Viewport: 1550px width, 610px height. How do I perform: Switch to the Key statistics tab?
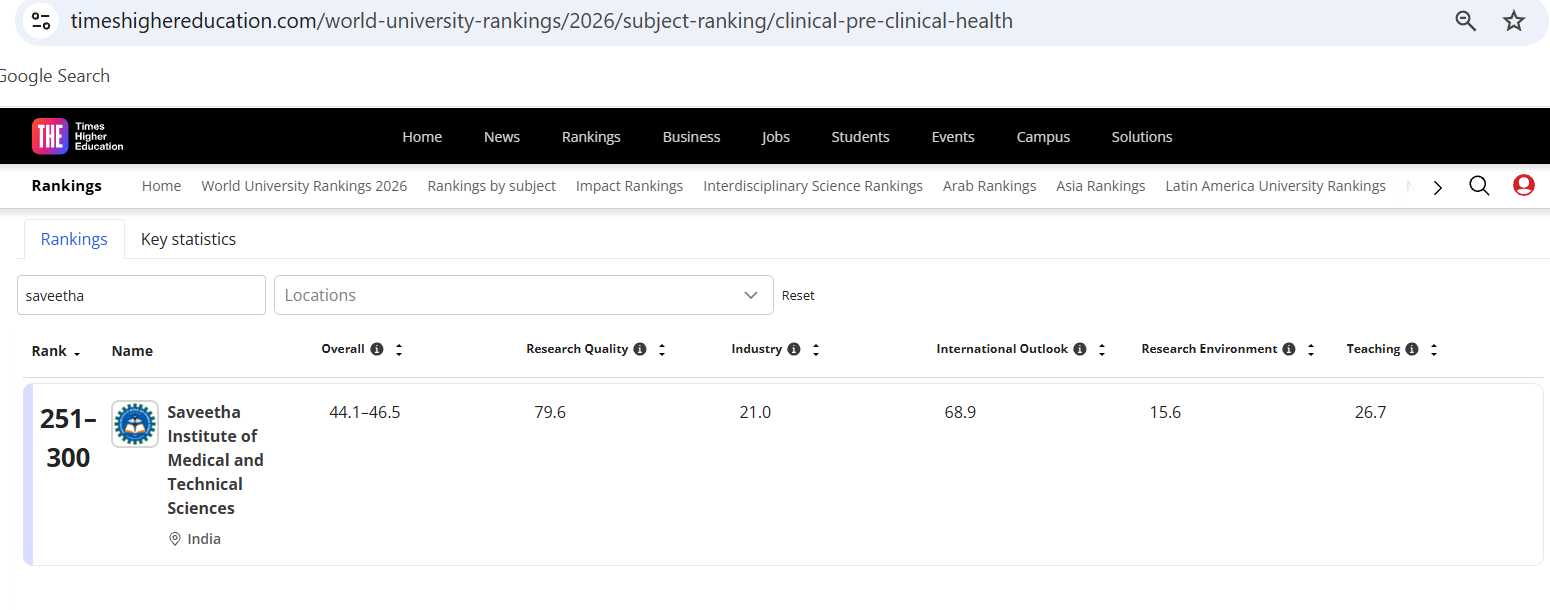click(x=188, y=239)
